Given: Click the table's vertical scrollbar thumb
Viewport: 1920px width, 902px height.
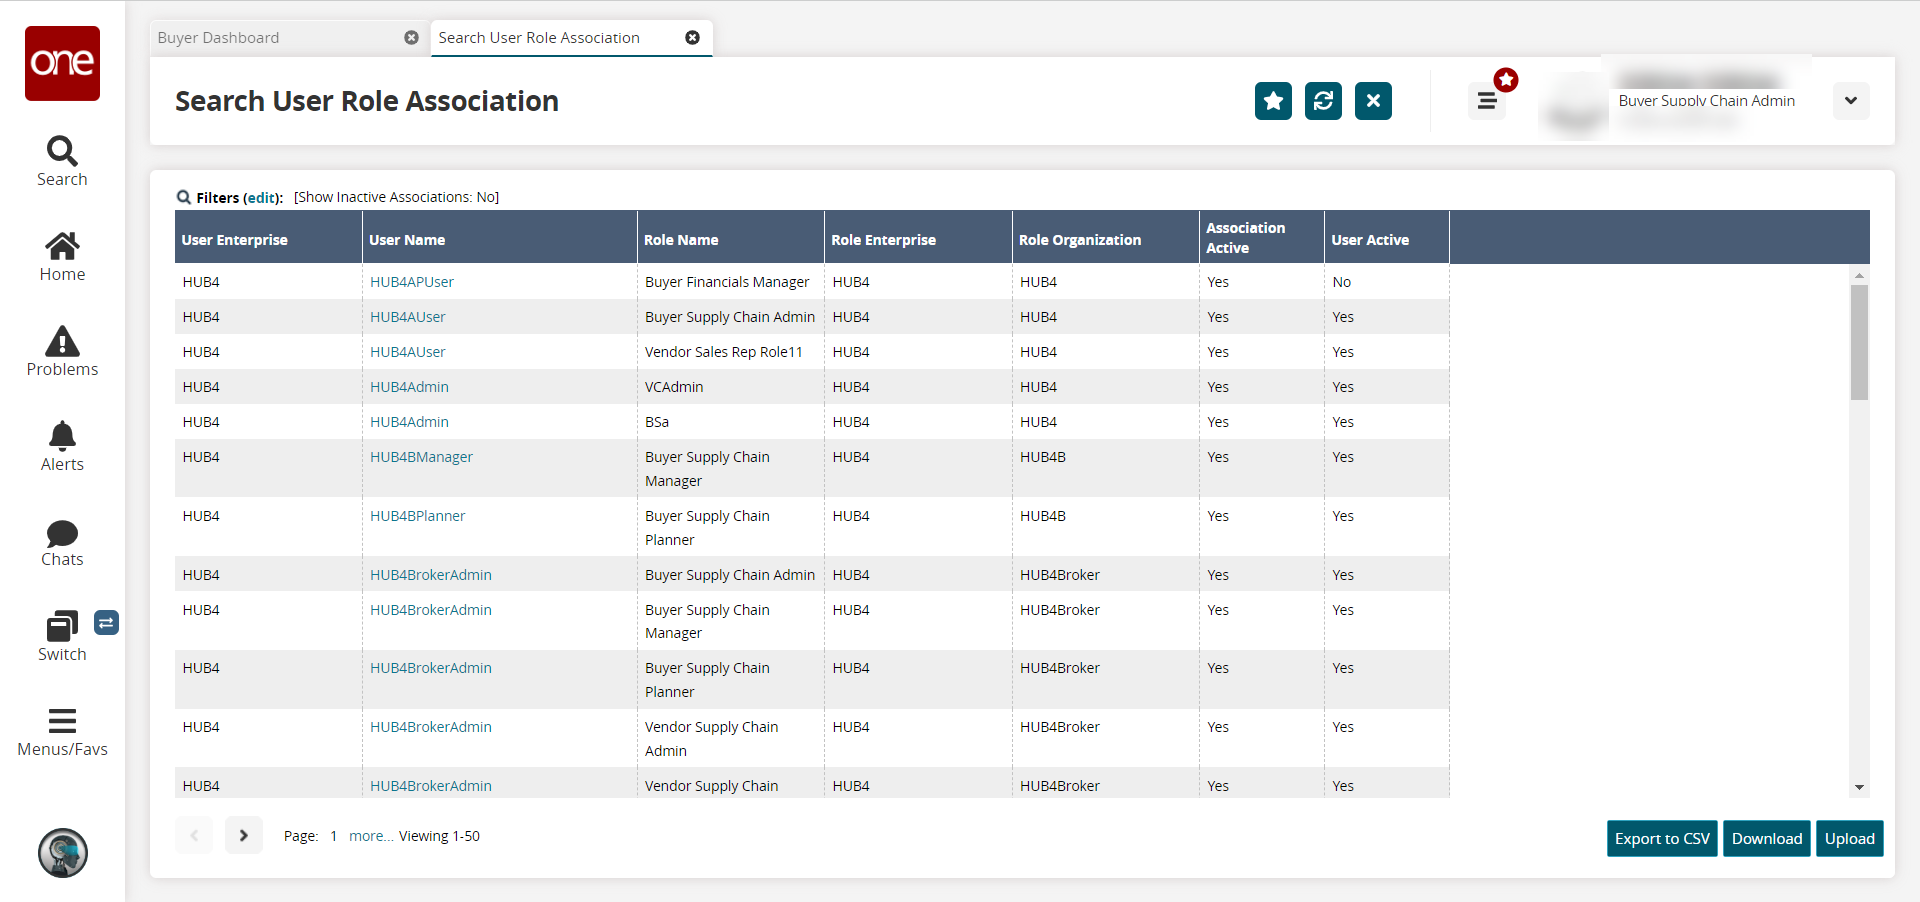Looking at the screenshot, I should point(1859,342).
